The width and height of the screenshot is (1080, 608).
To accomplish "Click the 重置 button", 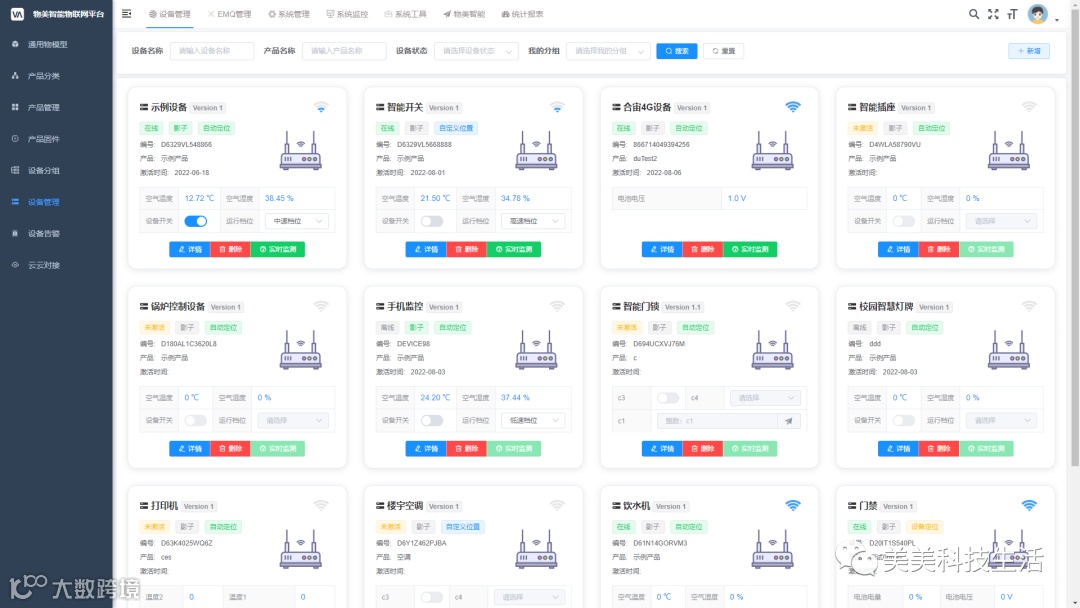I will tap(723, 51).
